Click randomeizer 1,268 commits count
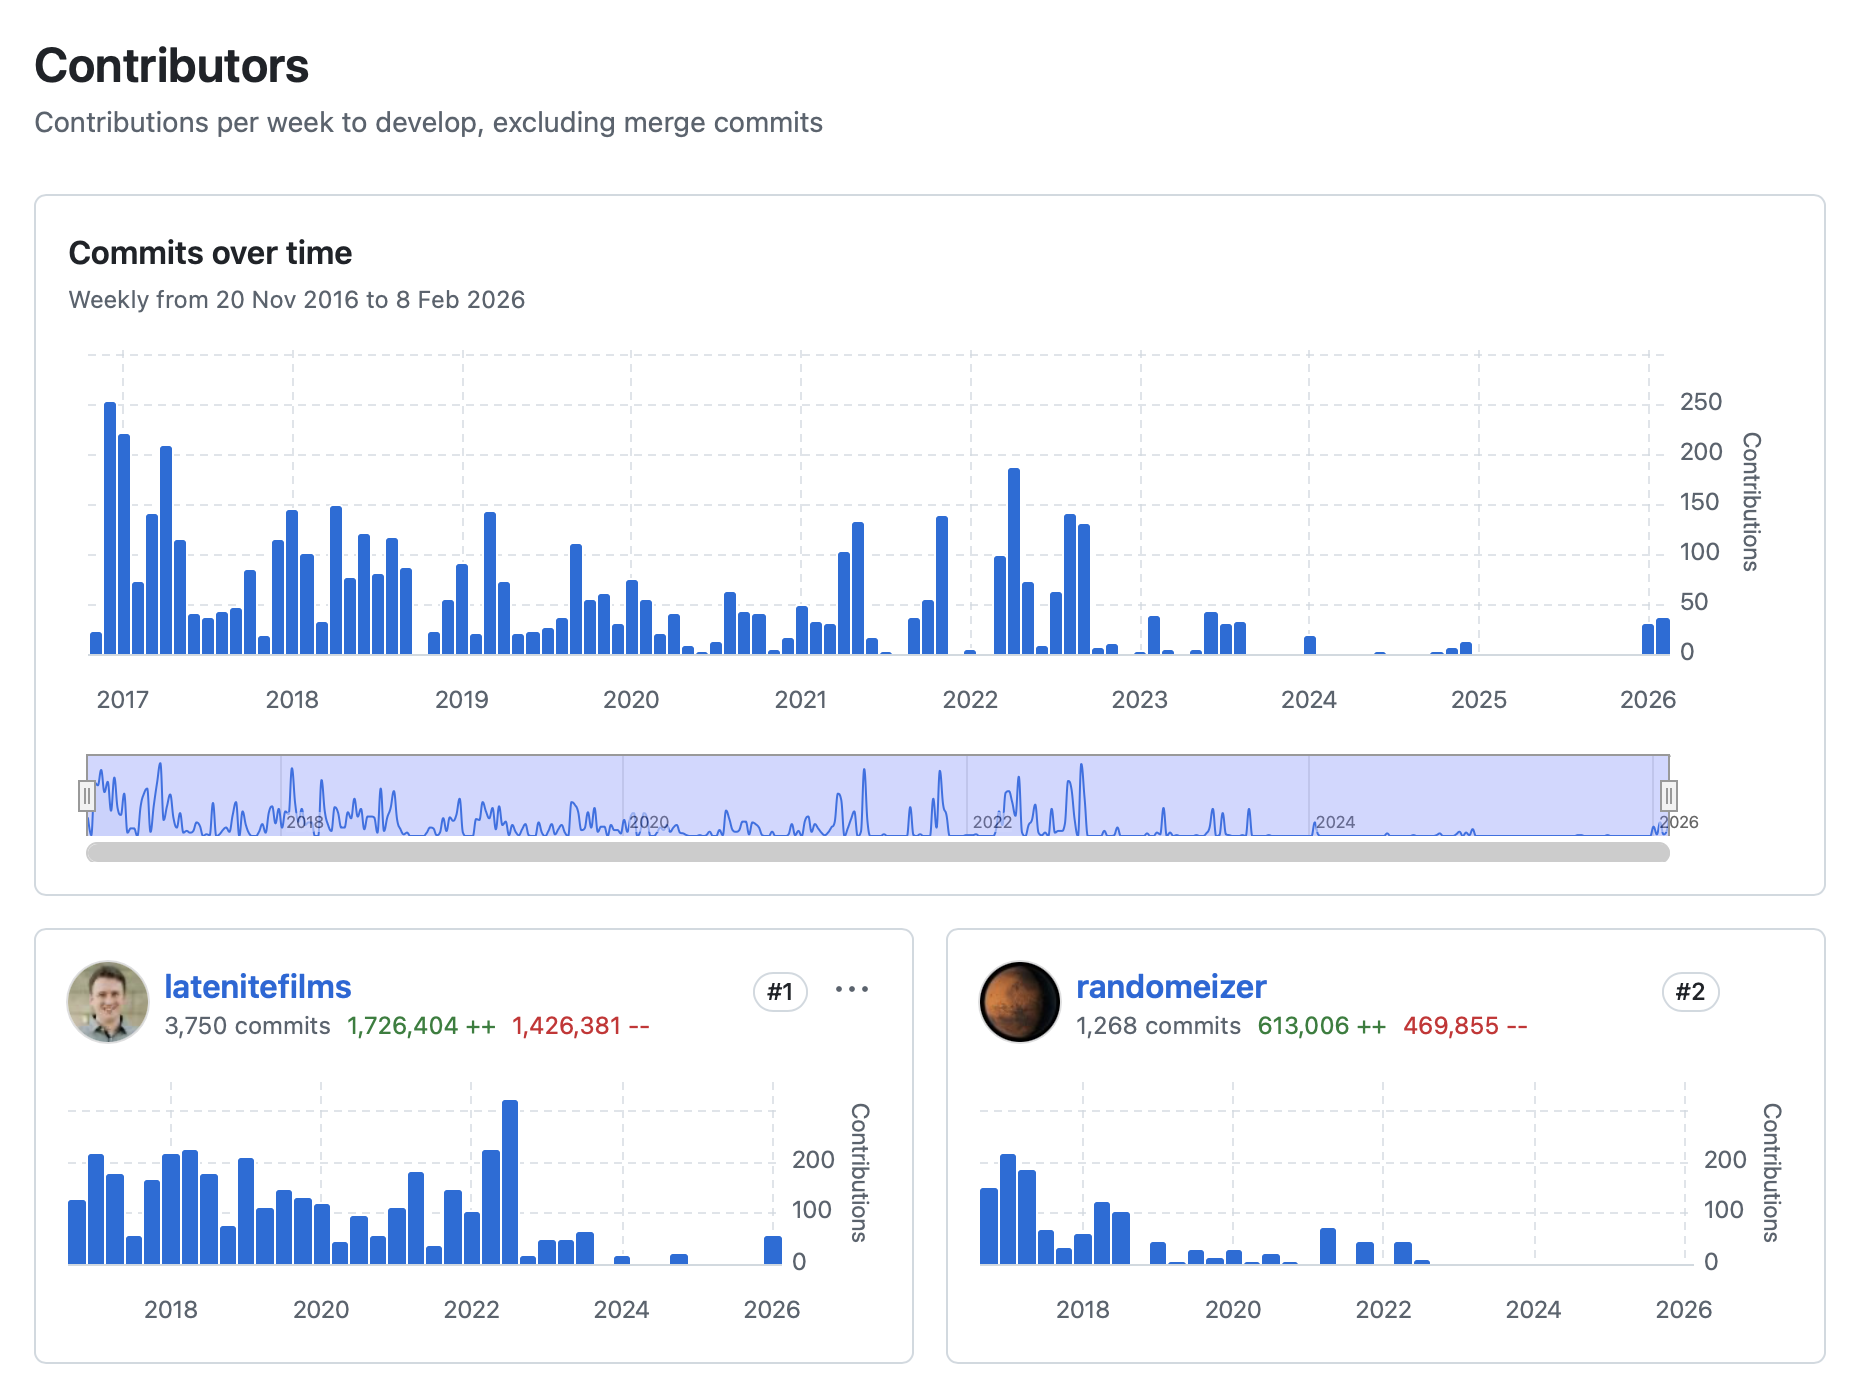Image resolution: width=1870 pixels, height=1384 pixels. tap(1158, 1026)
